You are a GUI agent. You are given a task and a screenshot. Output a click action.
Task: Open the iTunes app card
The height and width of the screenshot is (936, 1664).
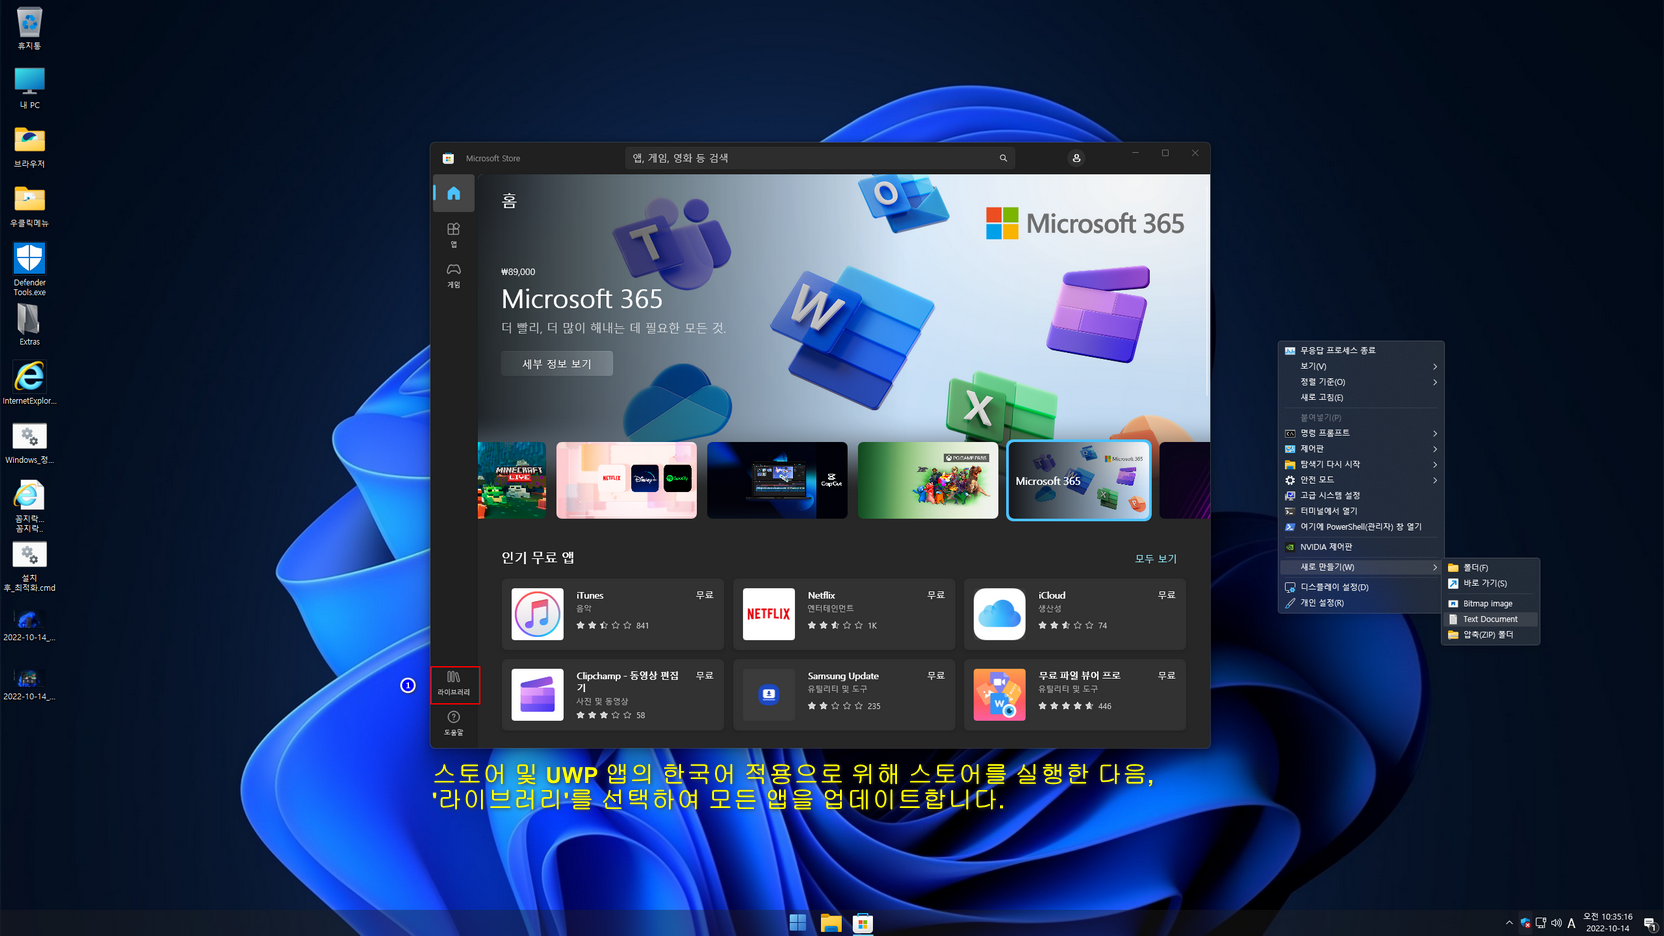click(x=612, y=614)
